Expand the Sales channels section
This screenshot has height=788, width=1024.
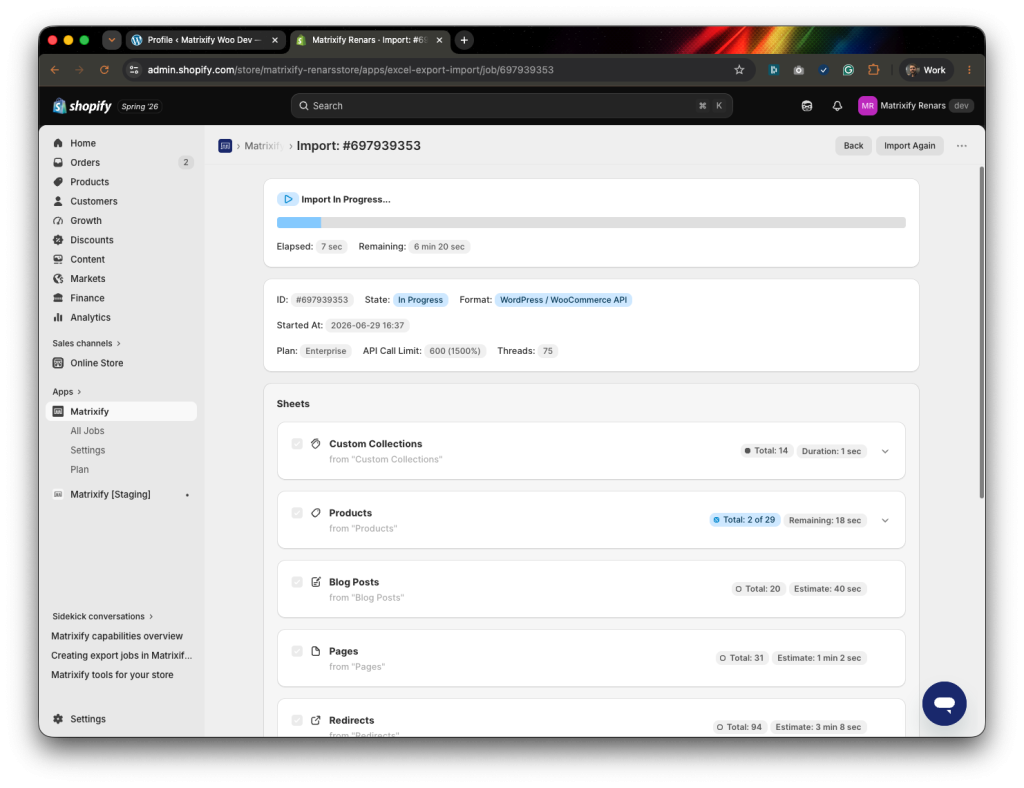point(86,343)
